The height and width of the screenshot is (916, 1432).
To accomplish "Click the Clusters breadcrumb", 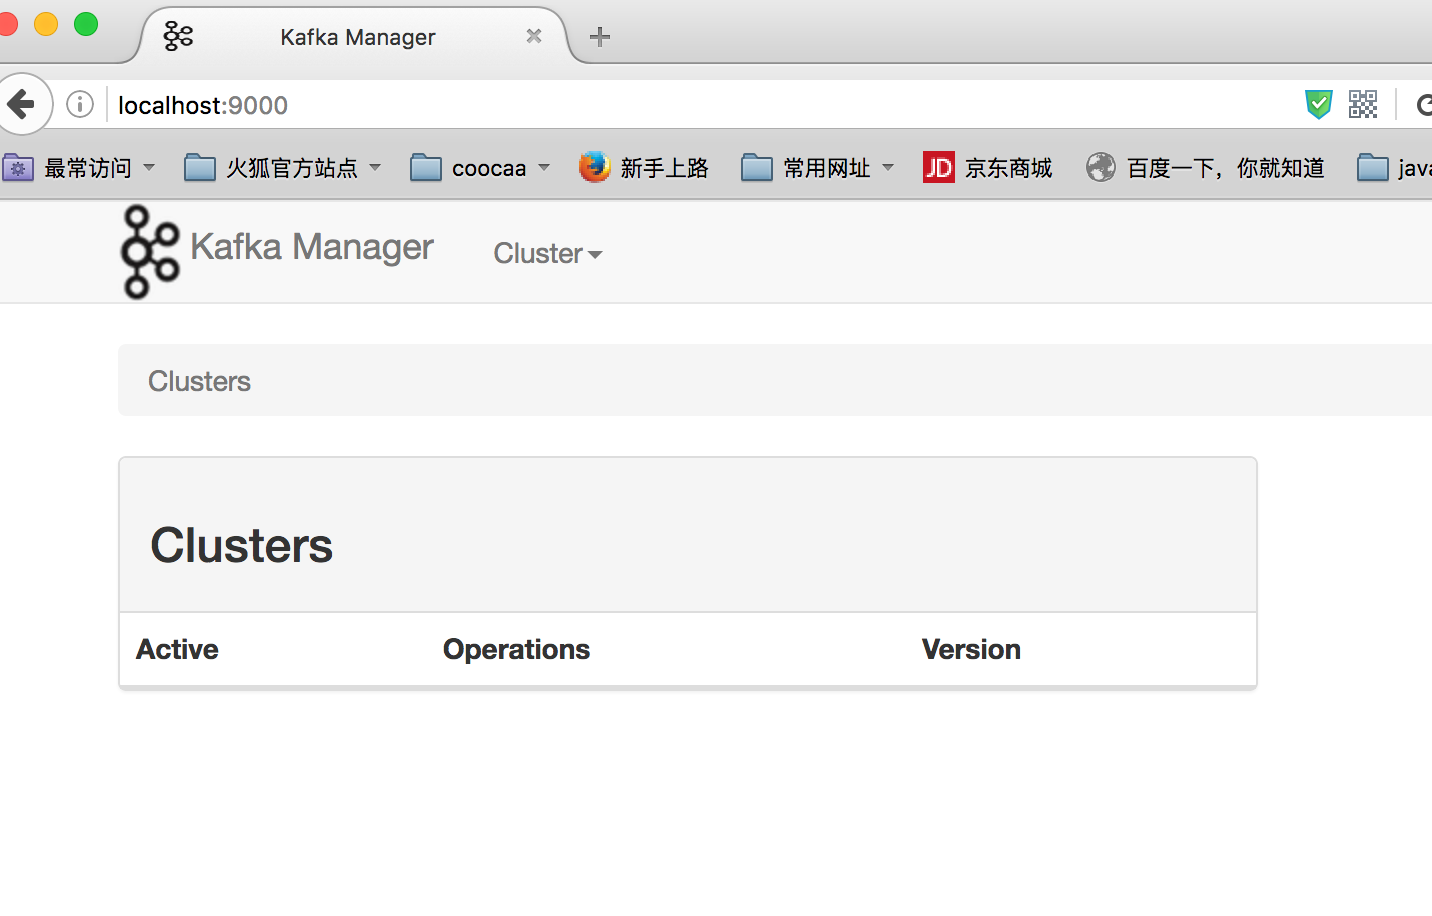I will click(x=199, y=381).
